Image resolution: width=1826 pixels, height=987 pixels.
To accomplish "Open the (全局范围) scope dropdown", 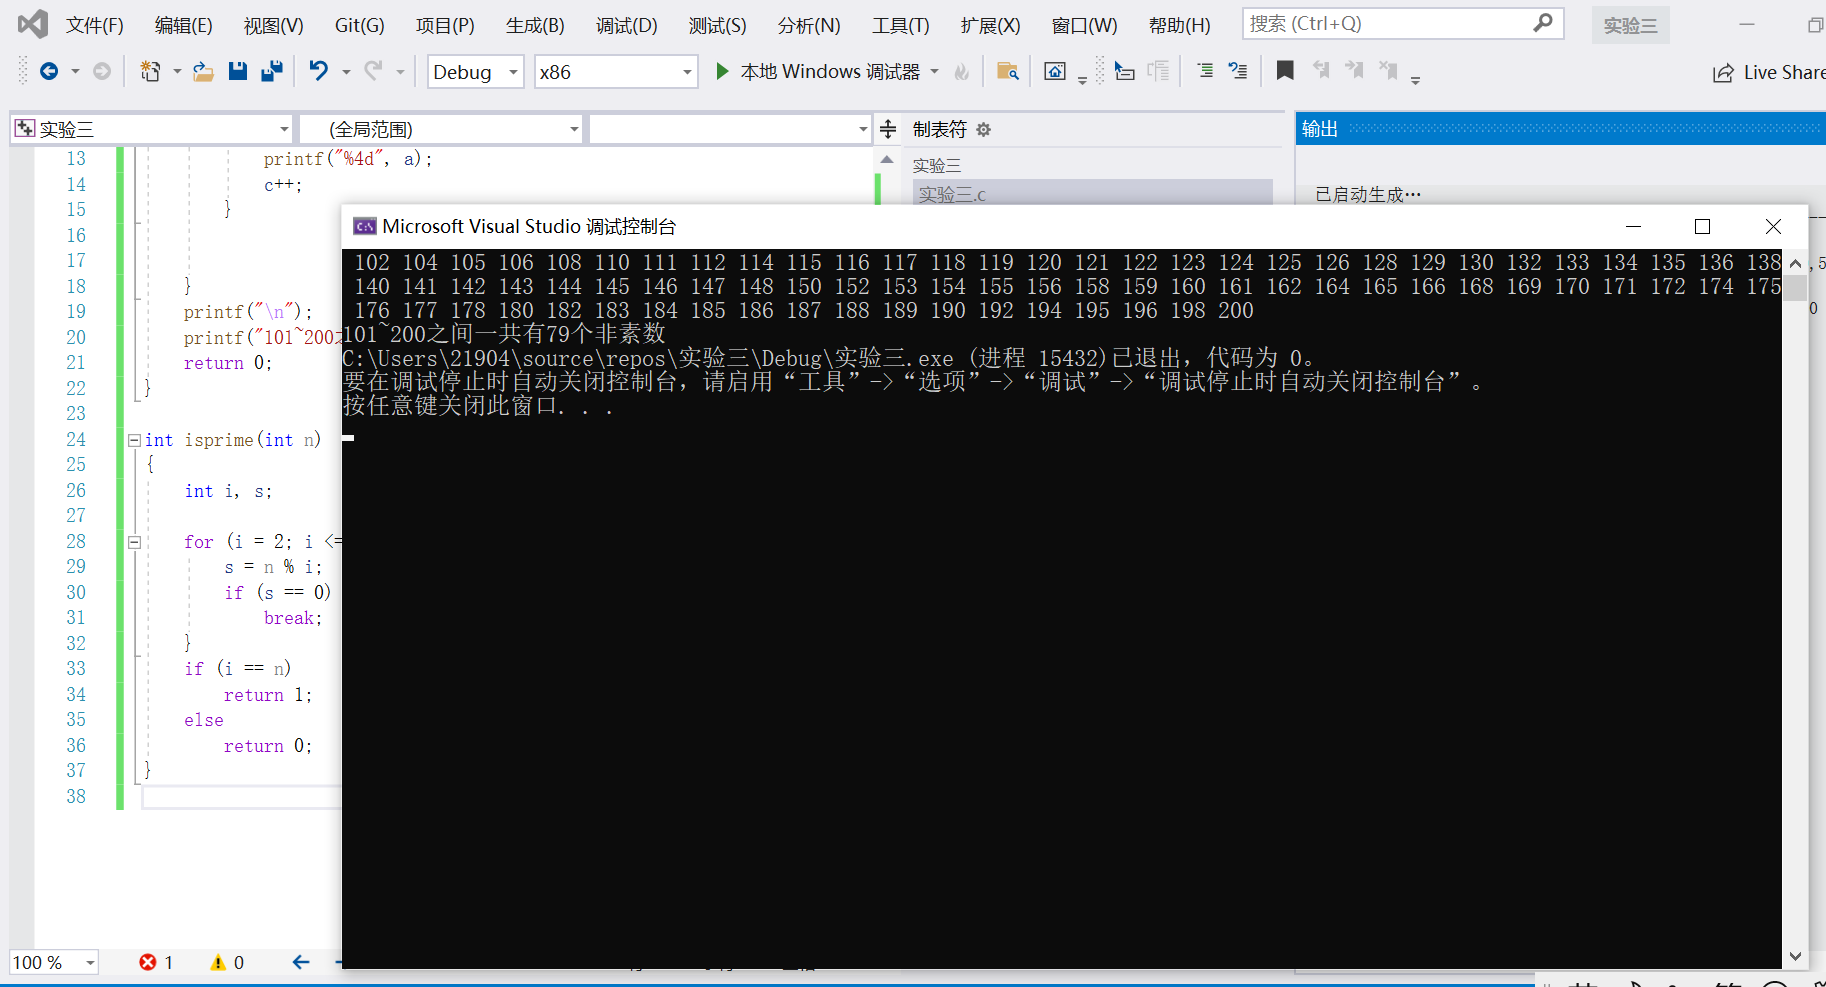I will point(441,129).
